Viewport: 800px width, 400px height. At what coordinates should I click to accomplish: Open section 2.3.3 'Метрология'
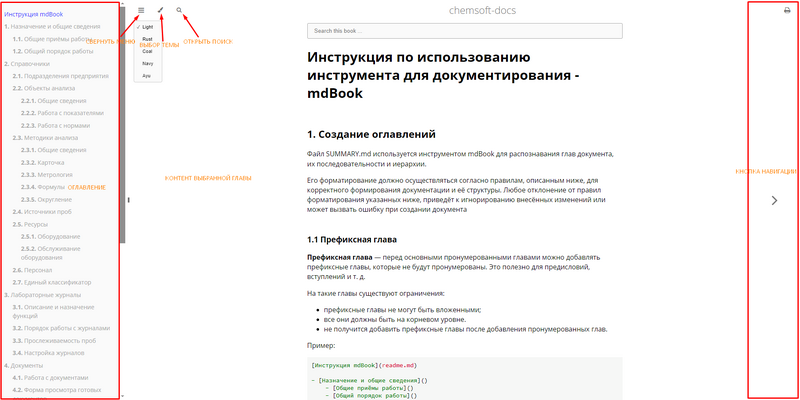[46, 174]
